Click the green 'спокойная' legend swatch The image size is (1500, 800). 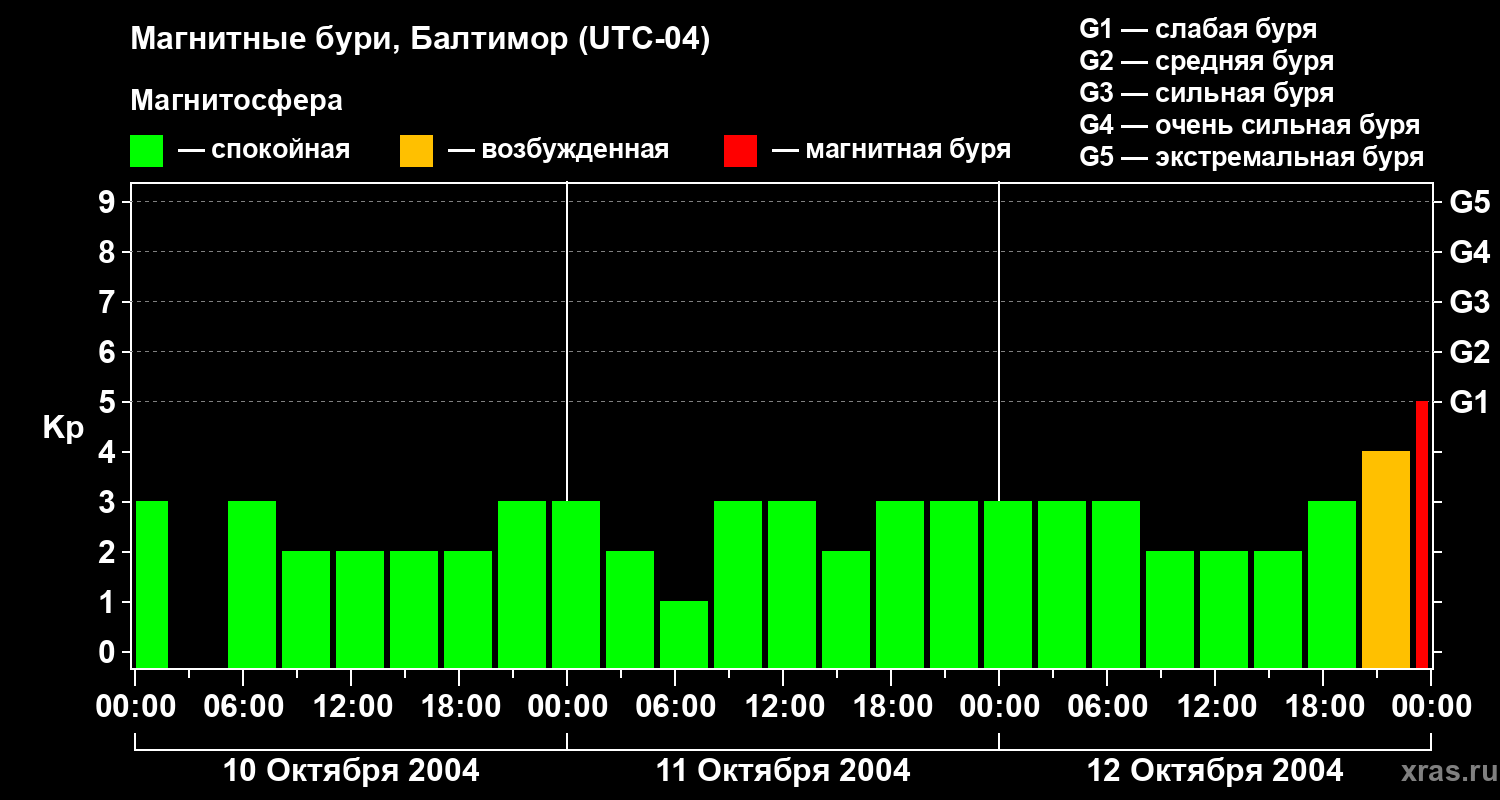146,151
